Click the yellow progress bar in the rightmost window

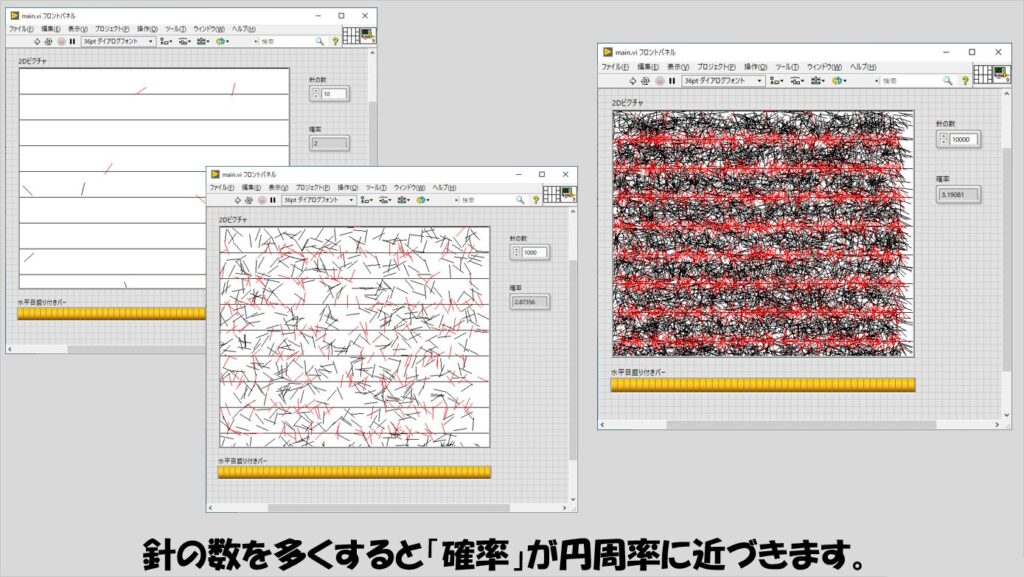(x=762, y=385)
